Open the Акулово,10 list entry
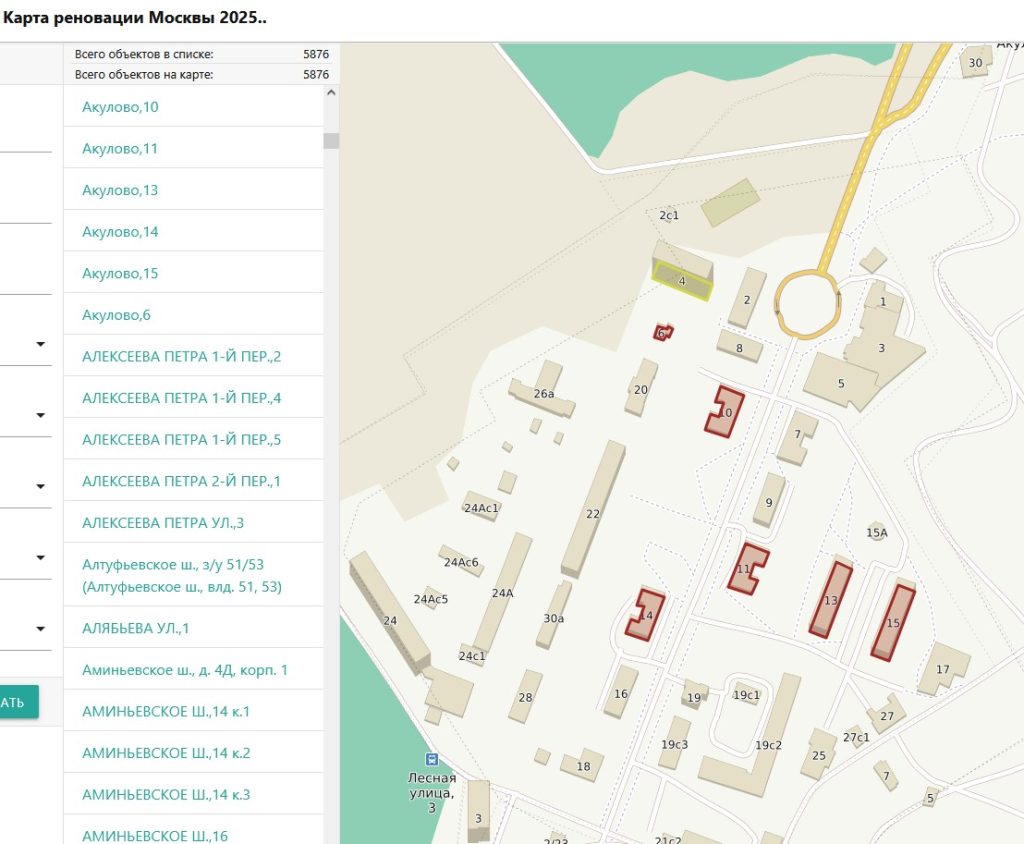 click(x=193, y=106)
